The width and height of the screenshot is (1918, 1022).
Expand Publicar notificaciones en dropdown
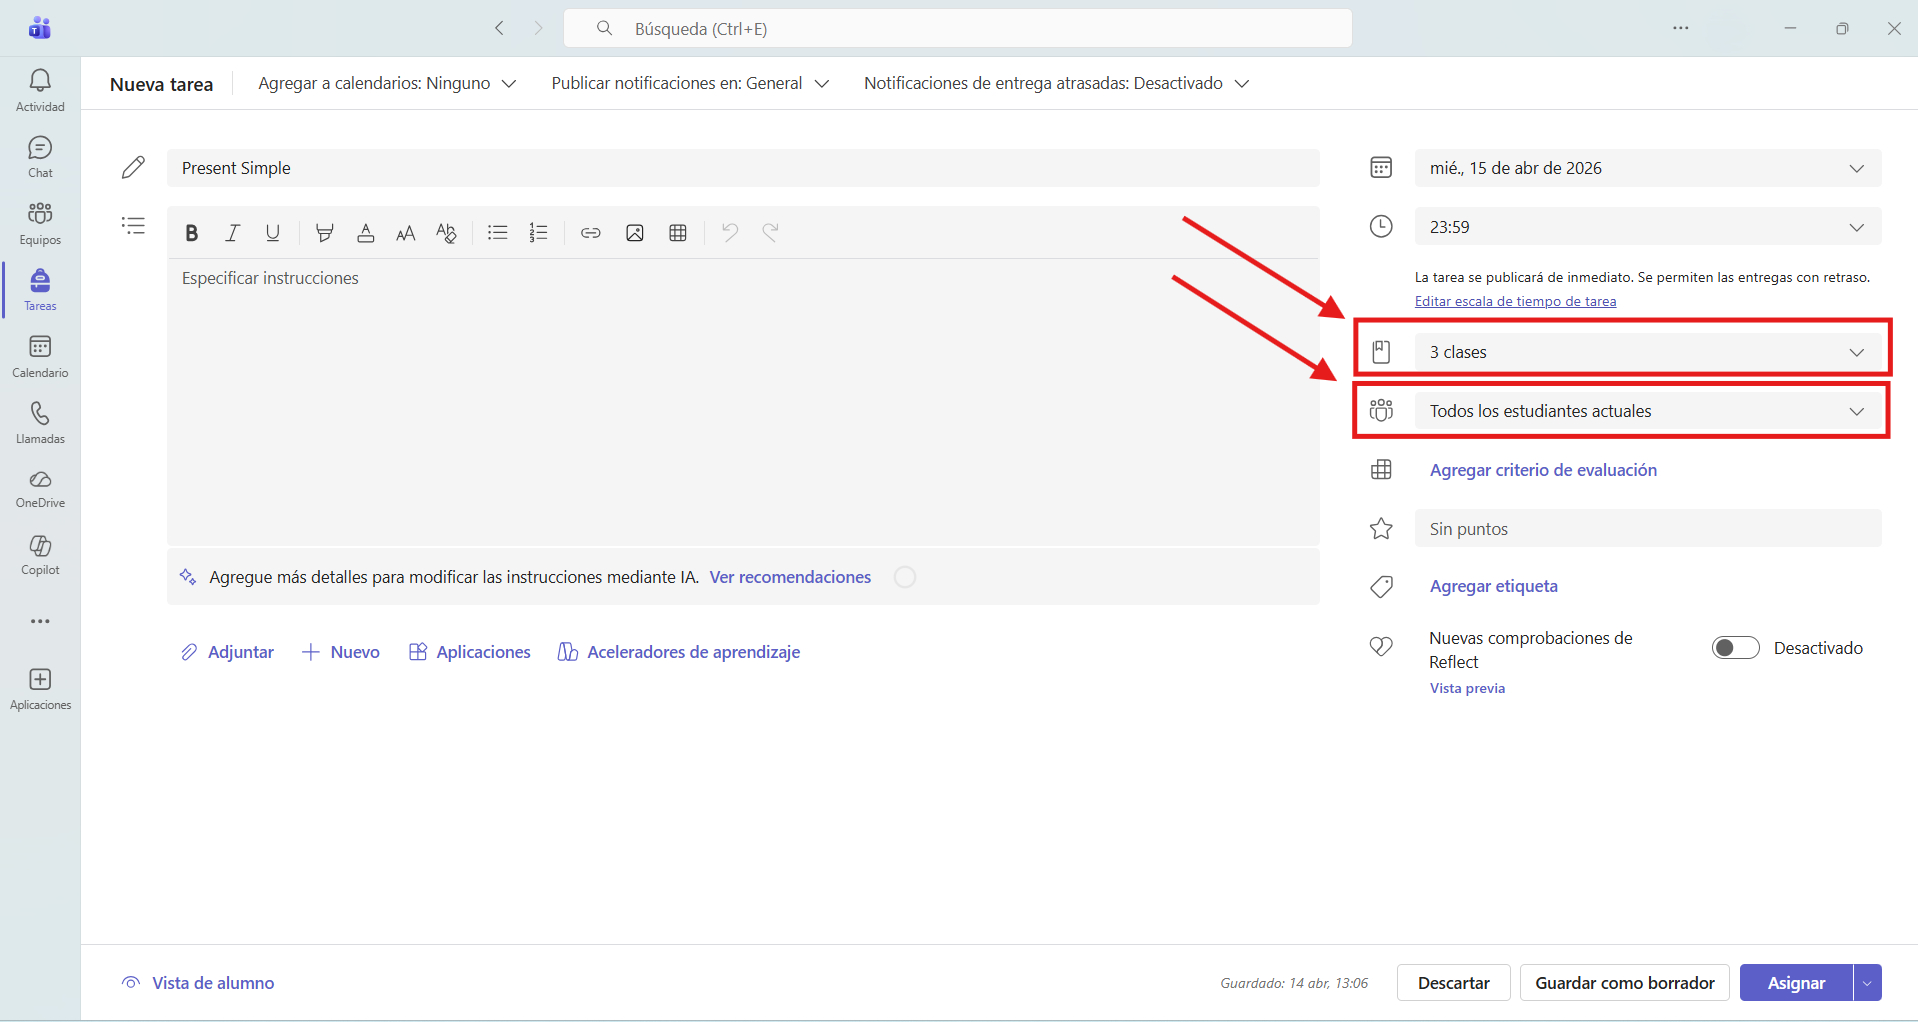coord(690,83)
